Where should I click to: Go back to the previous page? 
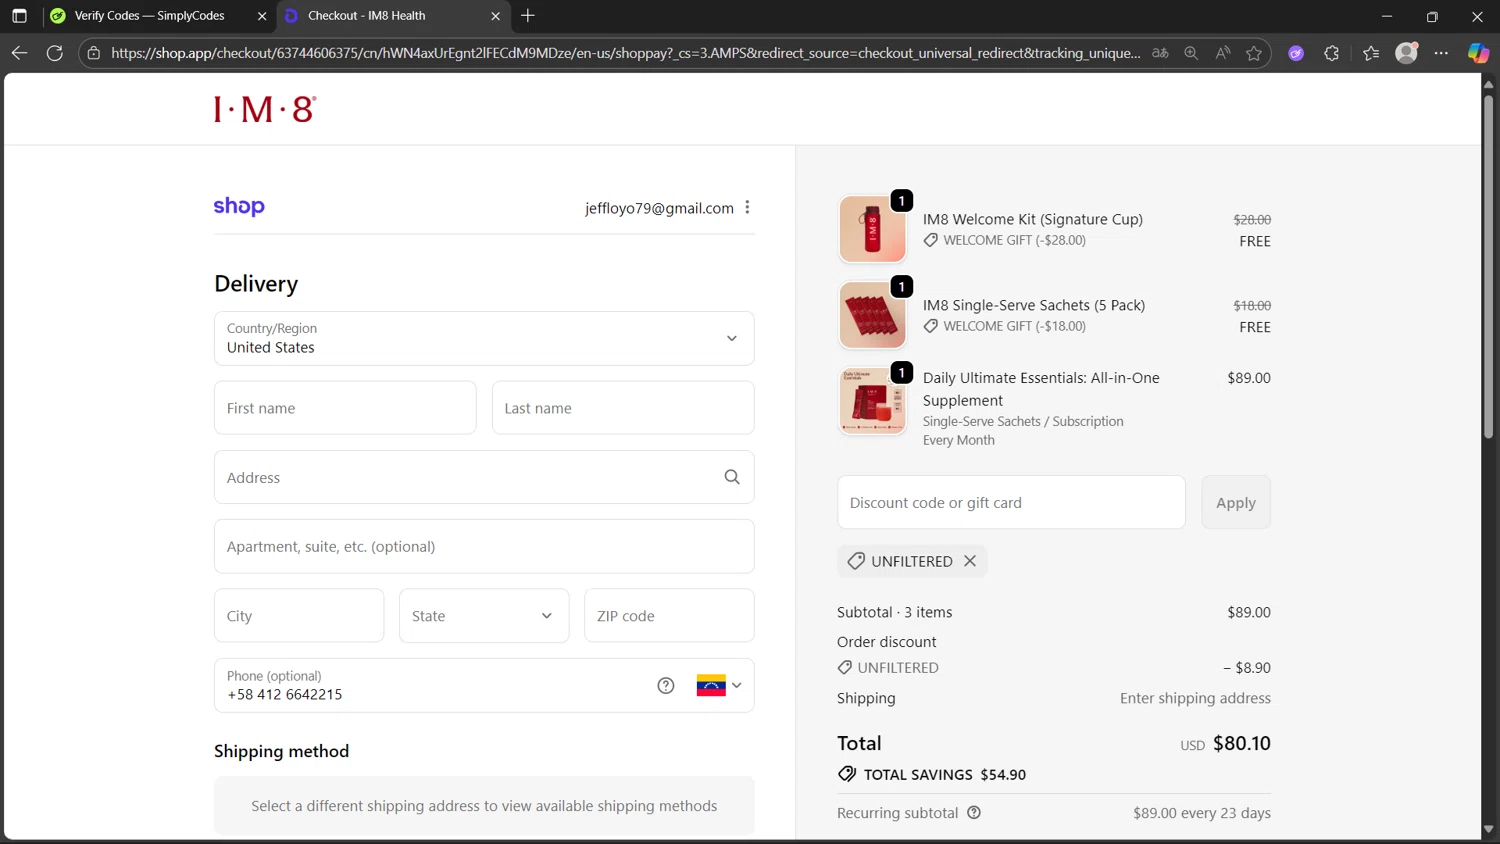[x=19, y=53]
